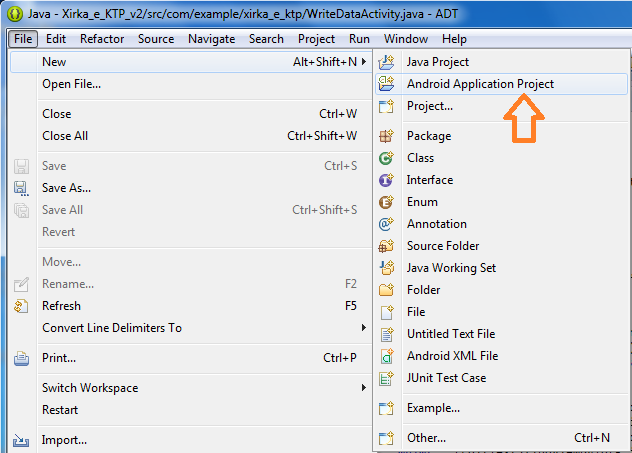Open the Edit menu

pos(56,39)
